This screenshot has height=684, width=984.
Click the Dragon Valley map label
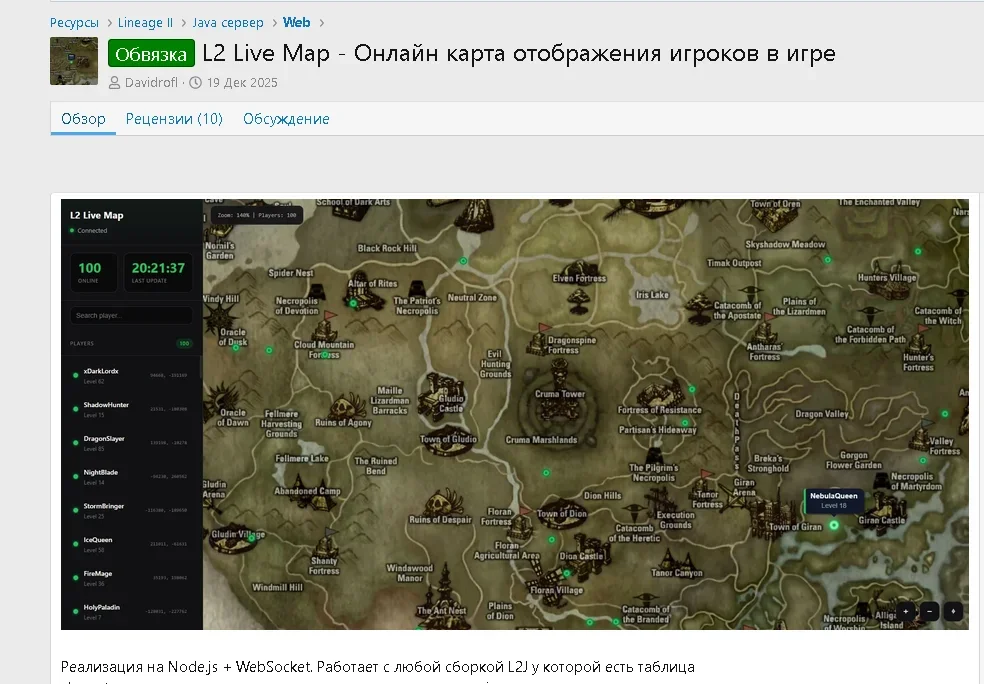[821, 414]
